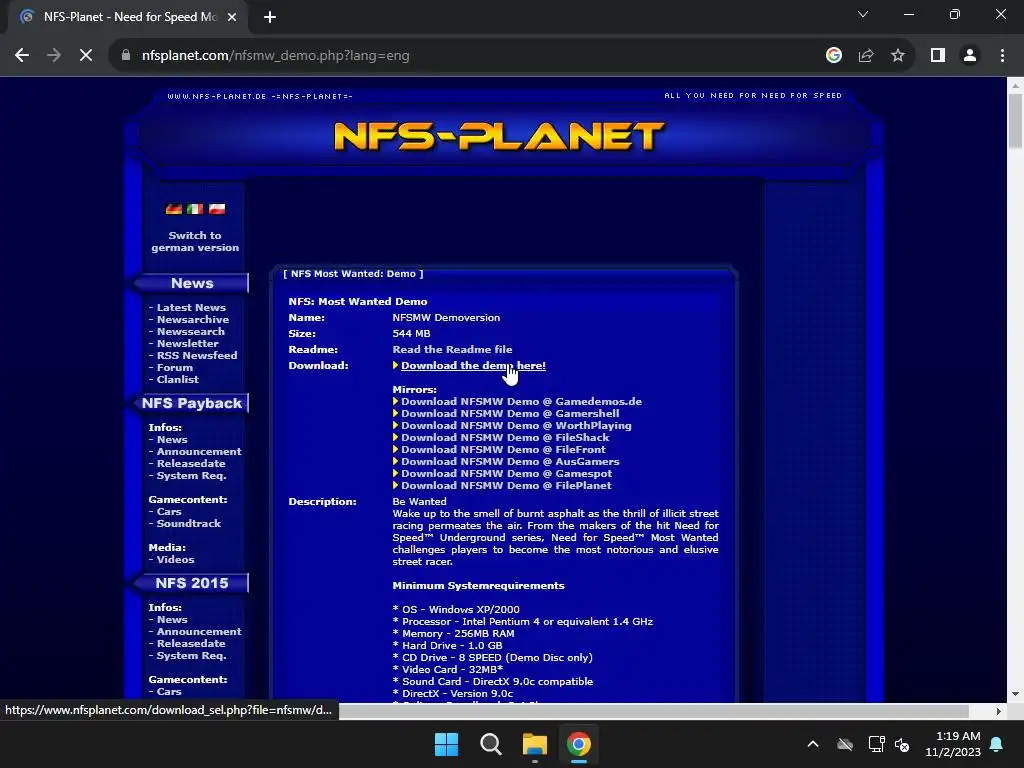Download demo from Gamedemos.de mirror
The width and height of the screenshot is (1024, 768).
click(521, 402)
